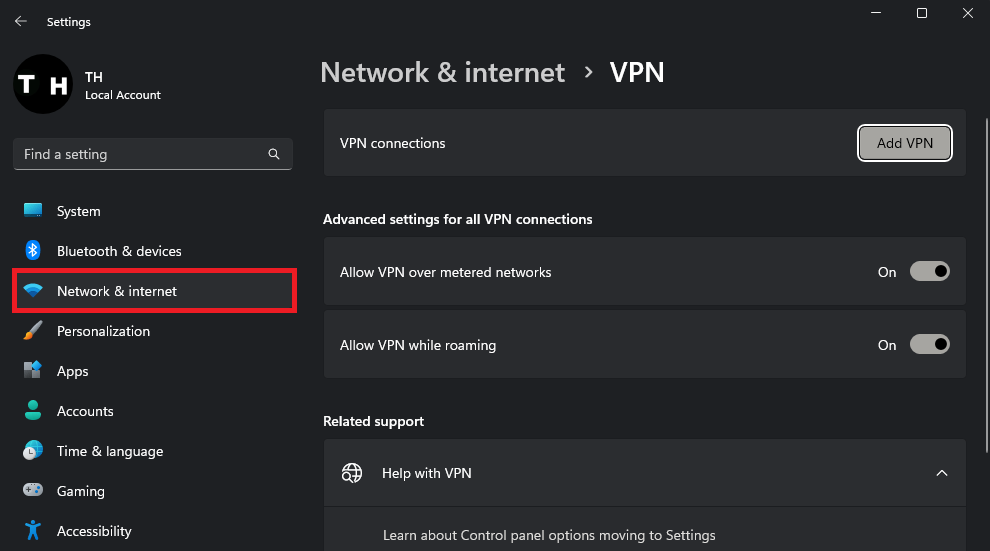Collapse the Help with VPN section
This screenshot has height=551, width=990.
point(941,473)
